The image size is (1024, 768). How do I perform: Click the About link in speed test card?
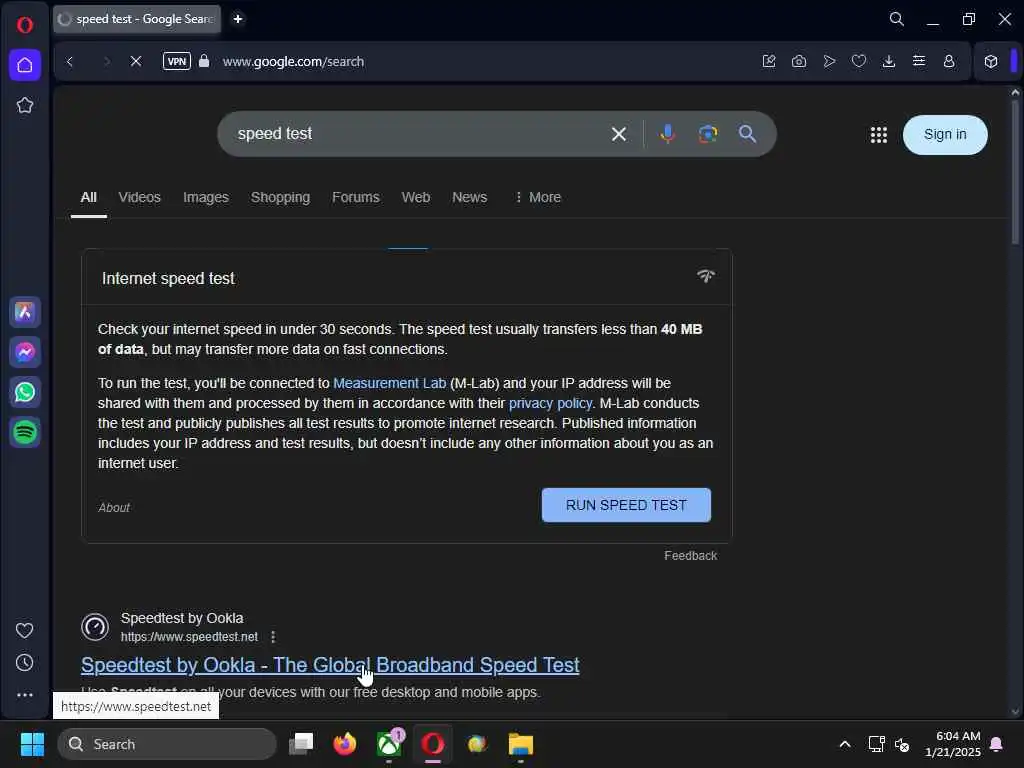(114, 507)
